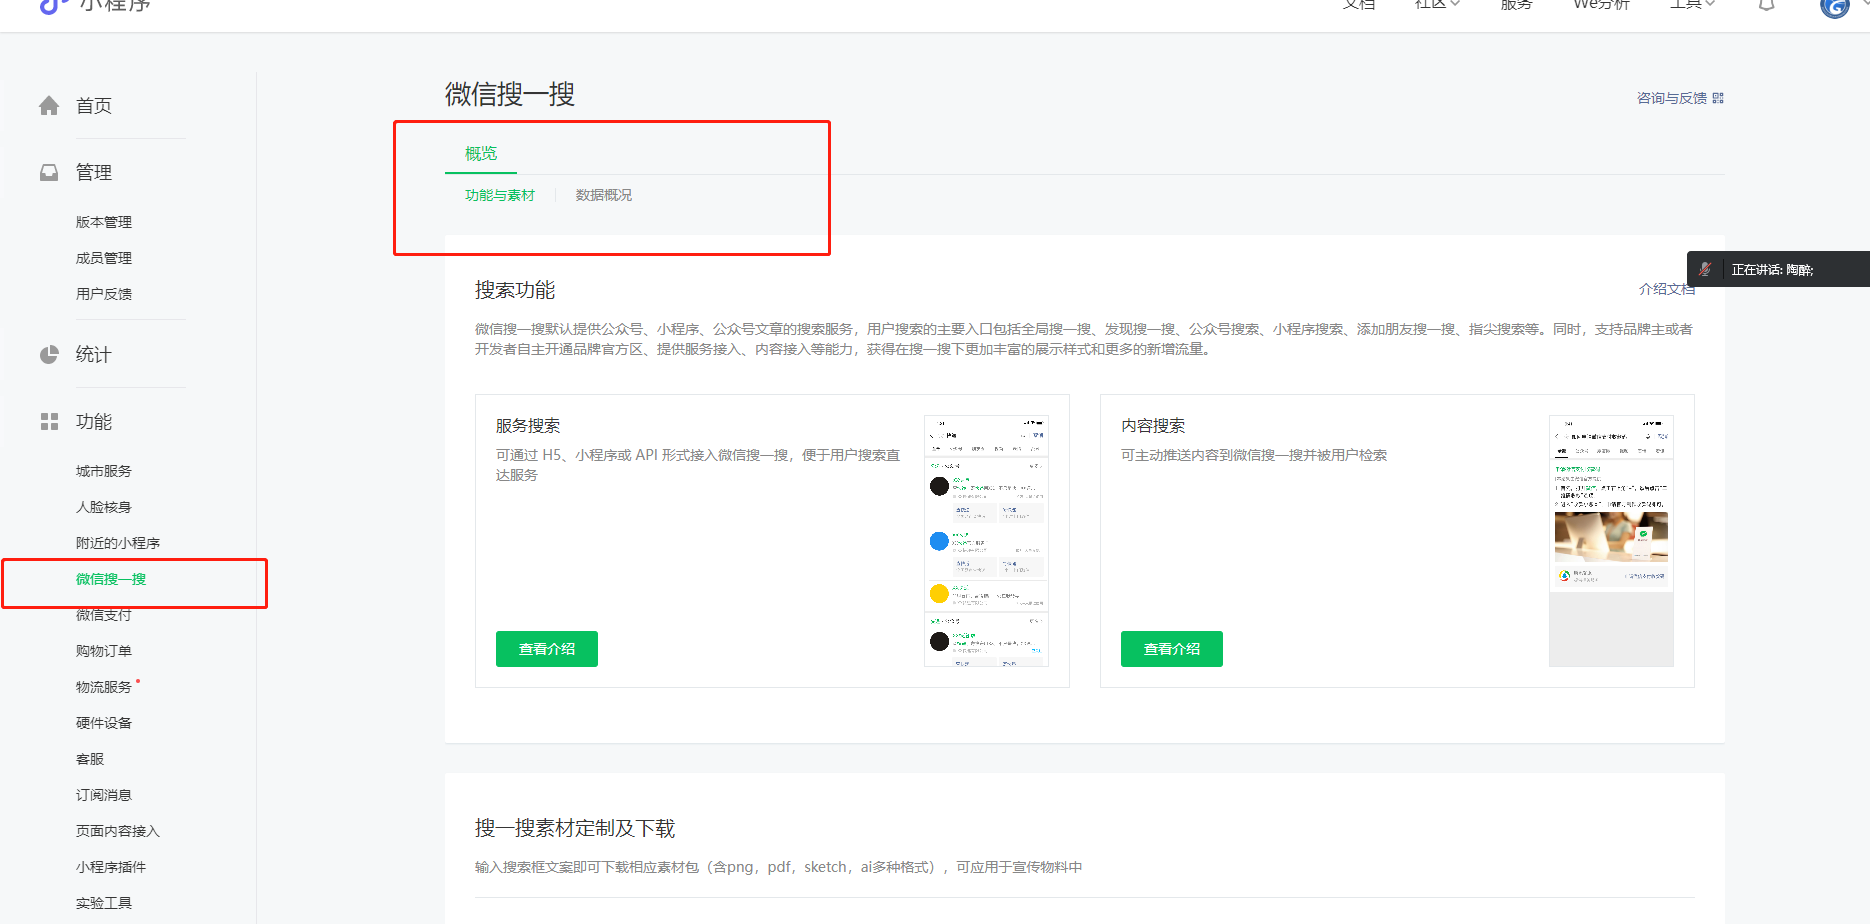
Task: Go to 页面内容接入 in the sidebar
Action: click(x=118, y=831)
